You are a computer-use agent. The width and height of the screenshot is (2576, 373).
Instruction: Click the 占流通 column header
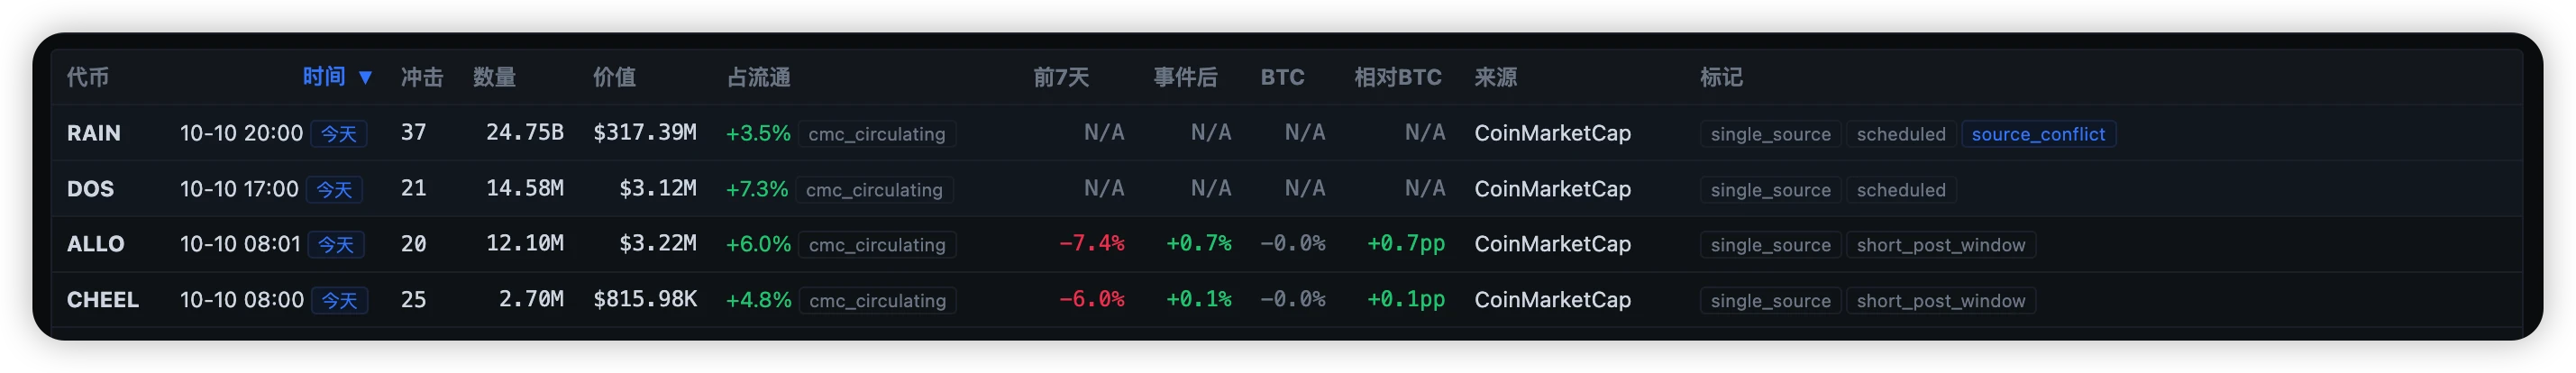pyautogui.click(x=758, y=77)
